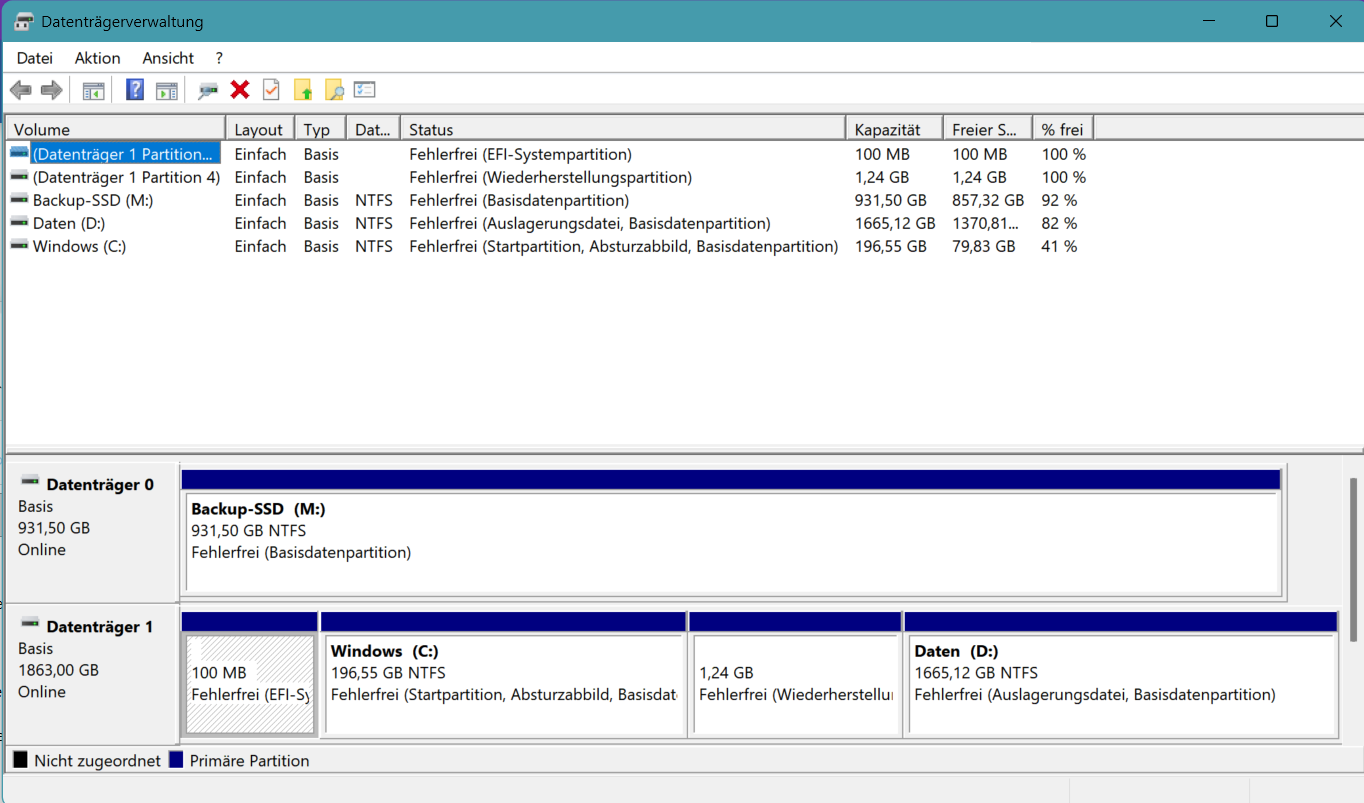Click the Back arrow in the toolbar
This screenshot has height=803, width=1364.
[x=20, y=90]
